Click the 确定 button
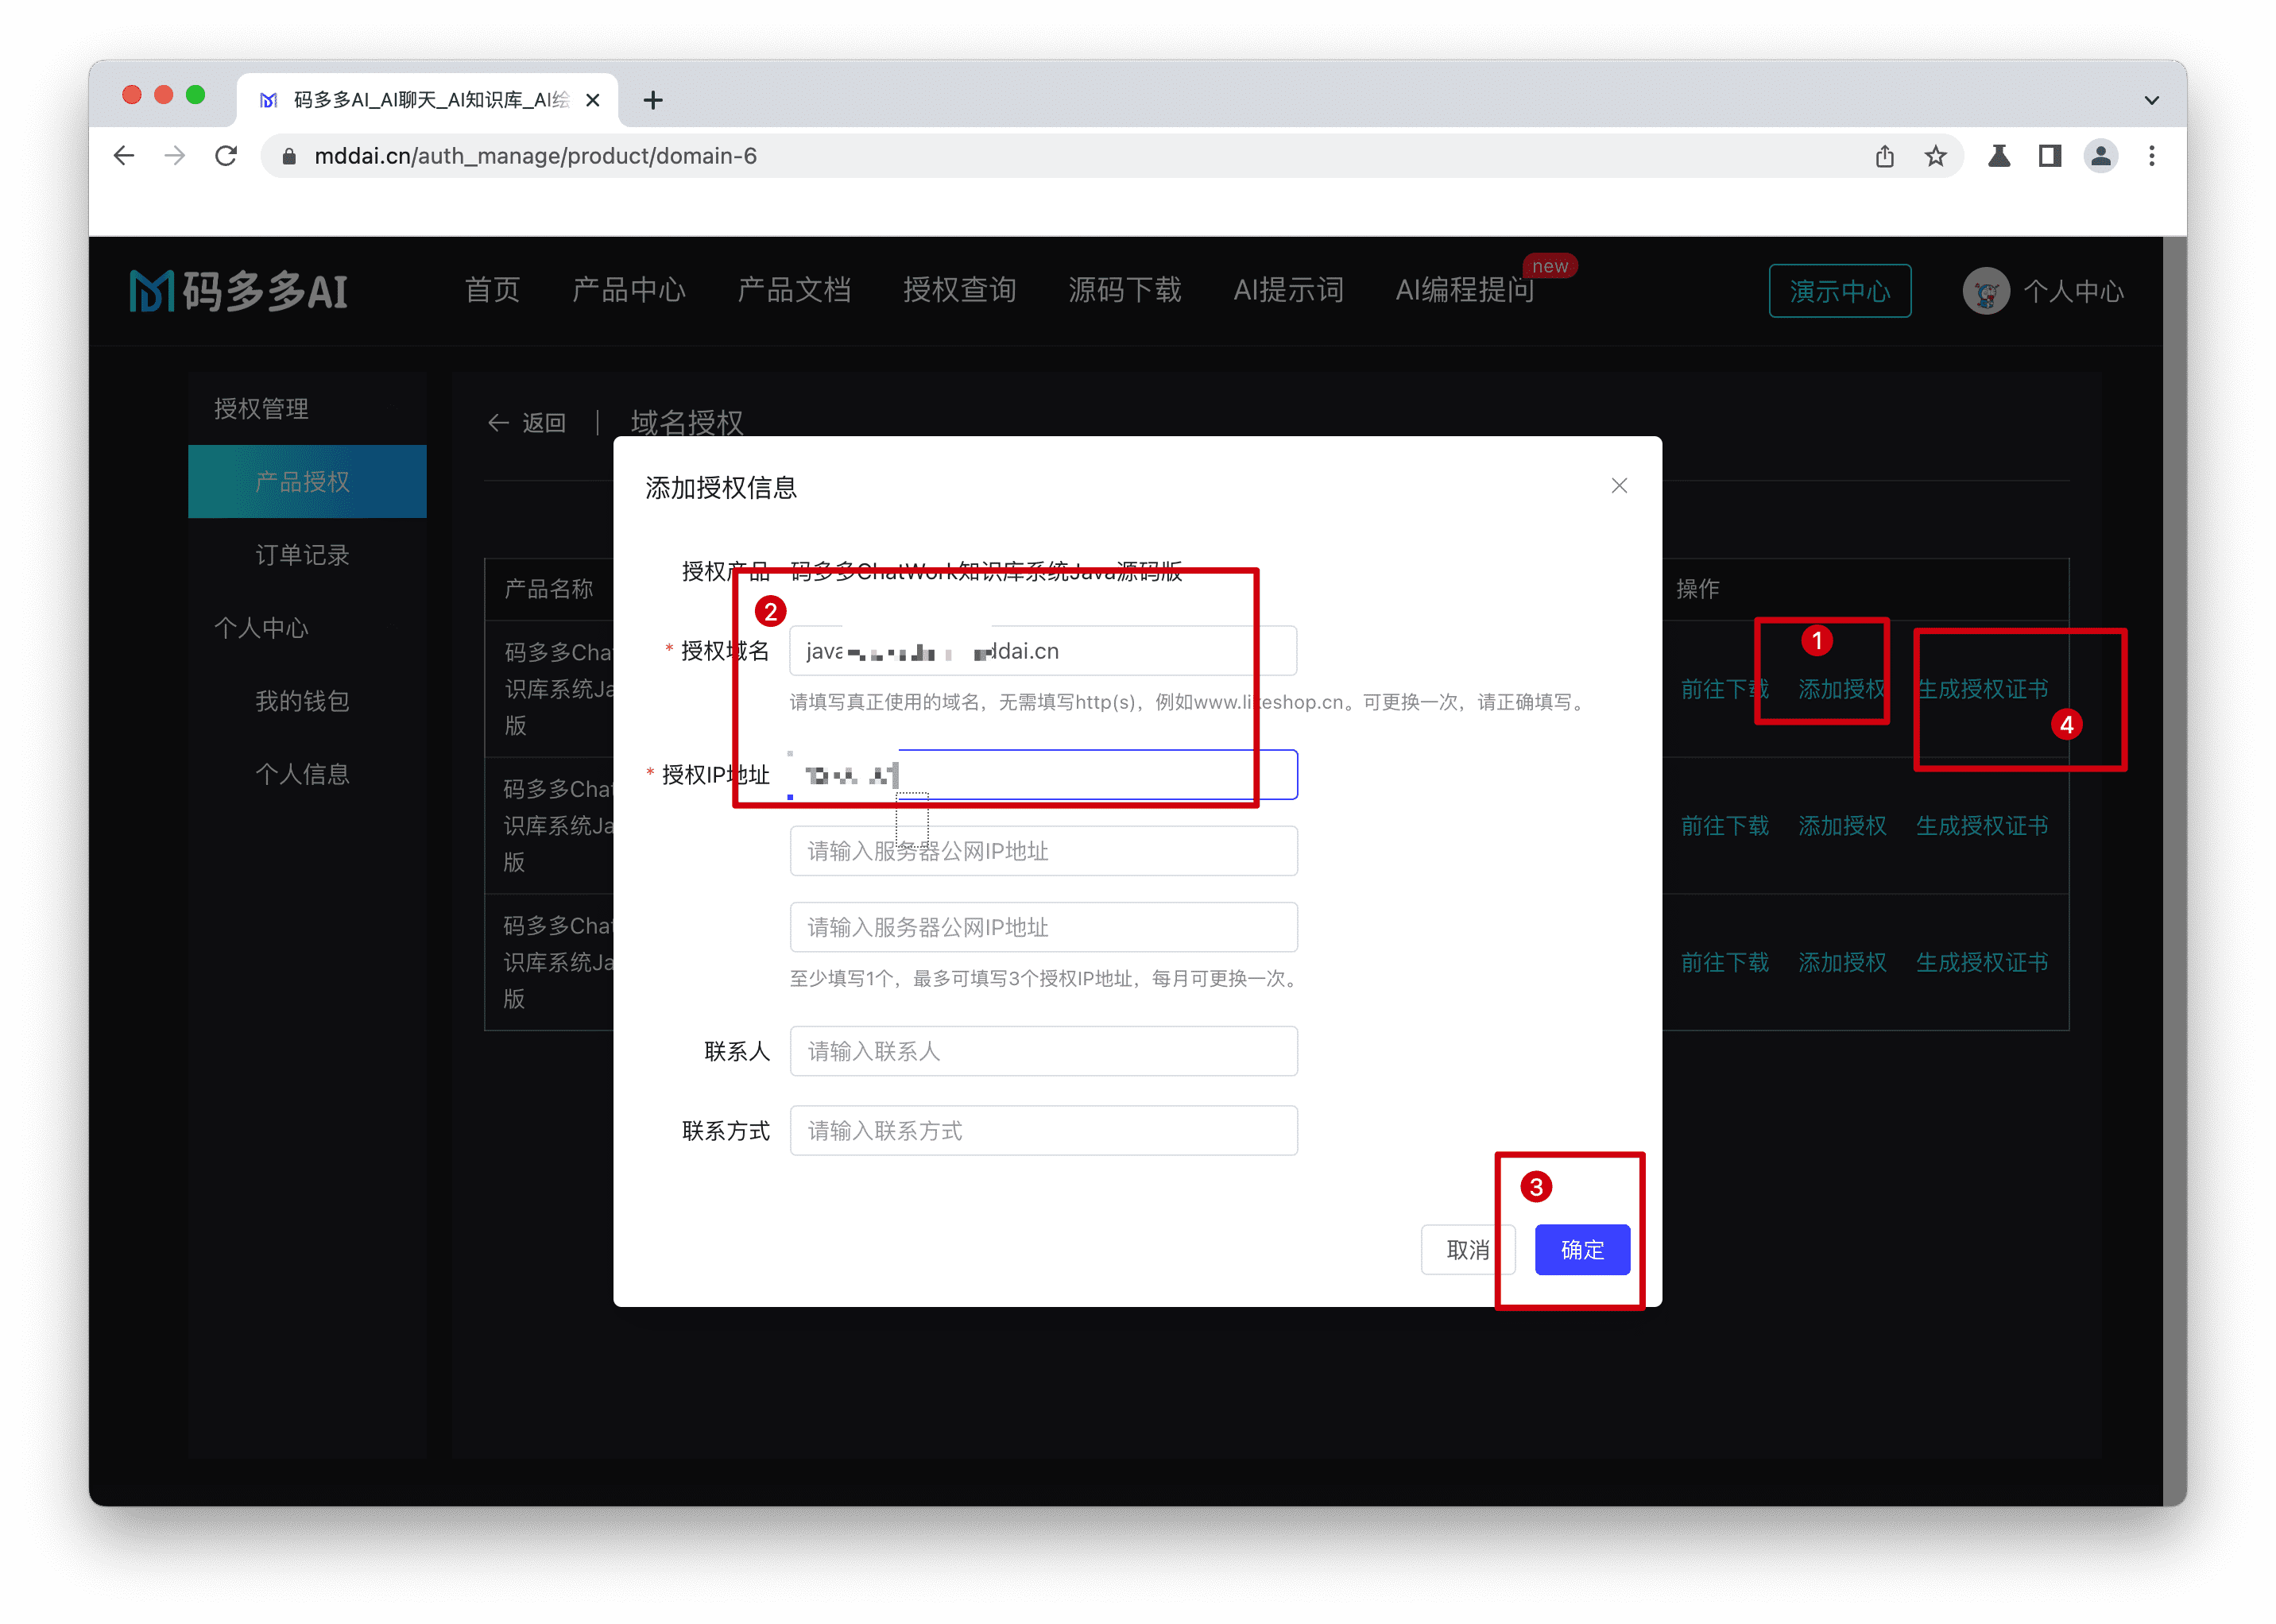2276x1624 pixels. tap(1582, 1250)
